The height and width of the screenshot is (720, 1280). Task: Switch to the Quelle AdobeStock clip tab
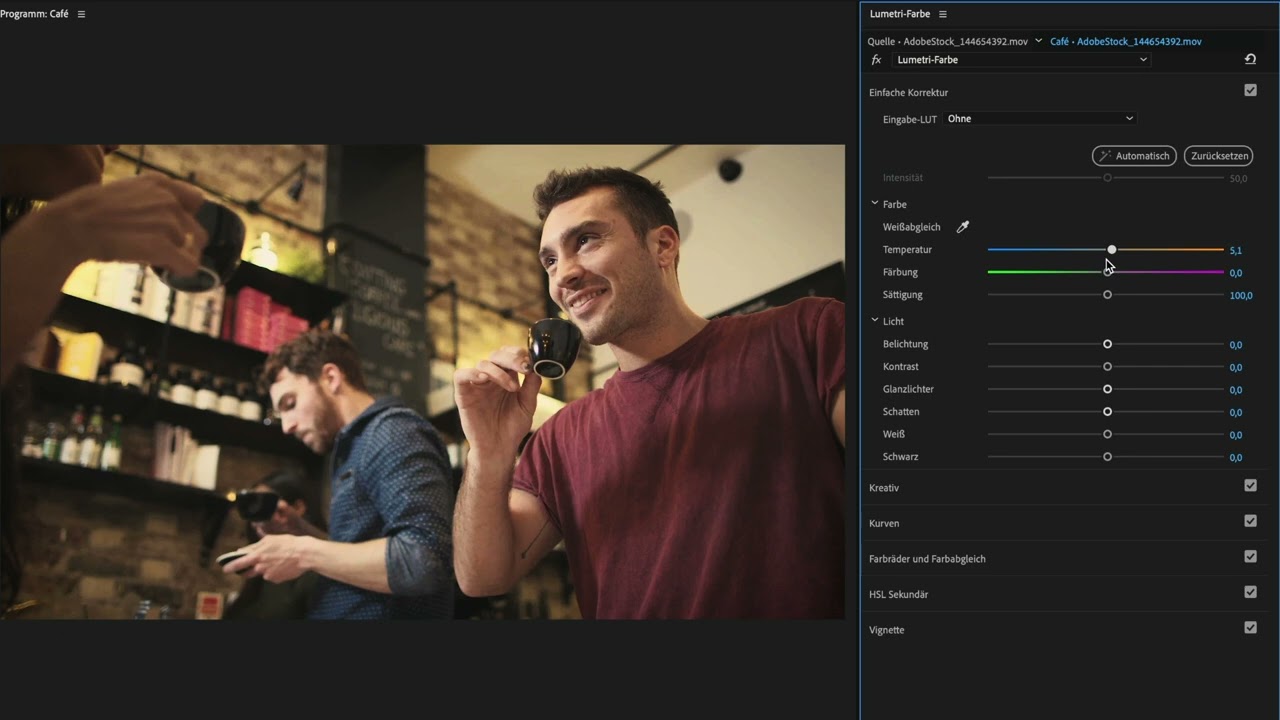click(x=948, y=42)
